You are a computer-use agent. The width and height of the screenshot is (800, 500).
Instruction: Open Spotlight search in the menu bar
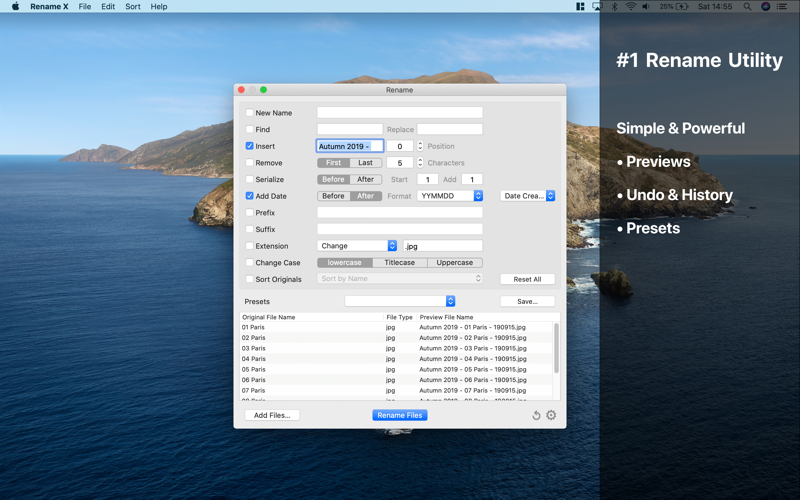point(747,7)
